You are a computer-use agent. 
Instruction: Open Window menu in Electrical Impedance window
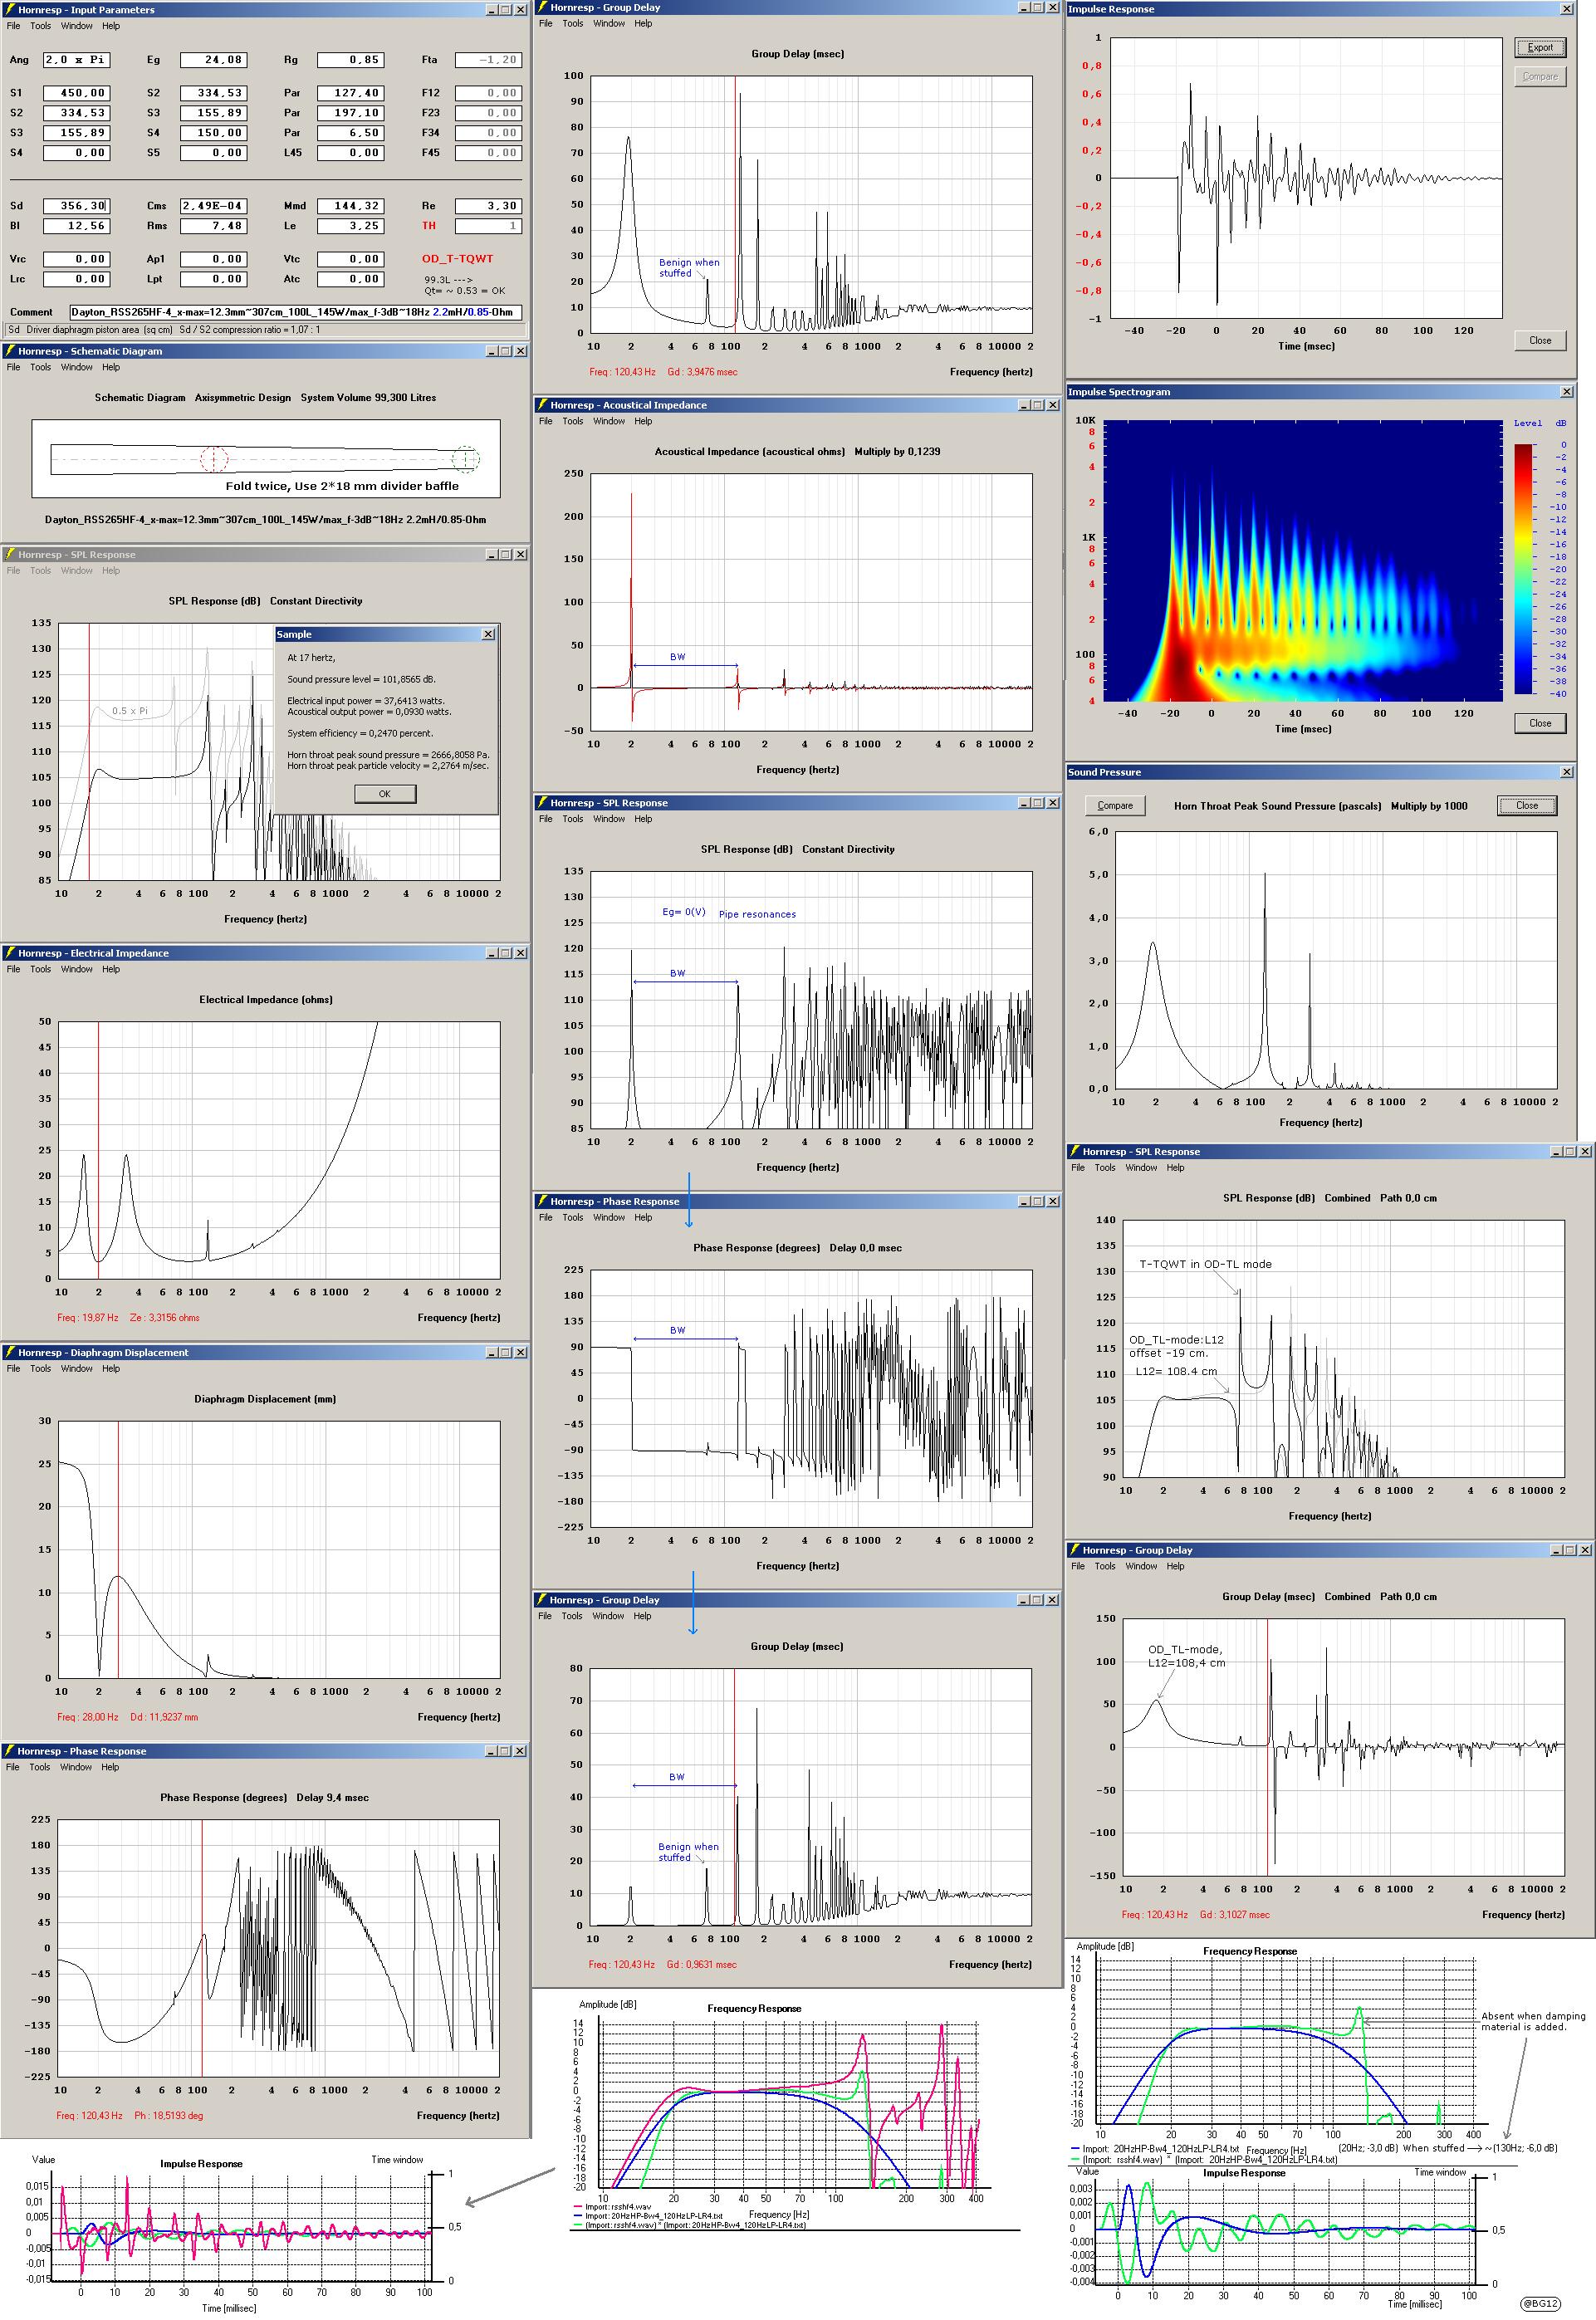coord(76,969)
